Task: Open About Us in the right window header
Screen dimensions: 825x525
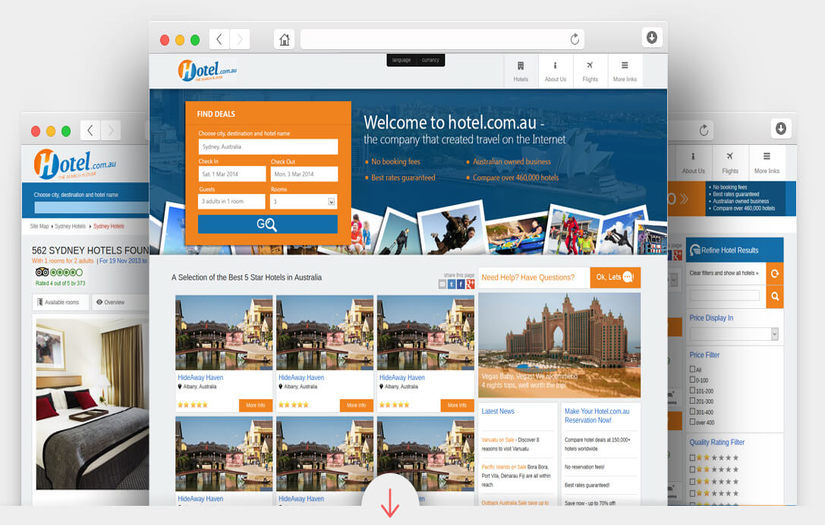Action: pyautogui.click(x=693, y=163)
